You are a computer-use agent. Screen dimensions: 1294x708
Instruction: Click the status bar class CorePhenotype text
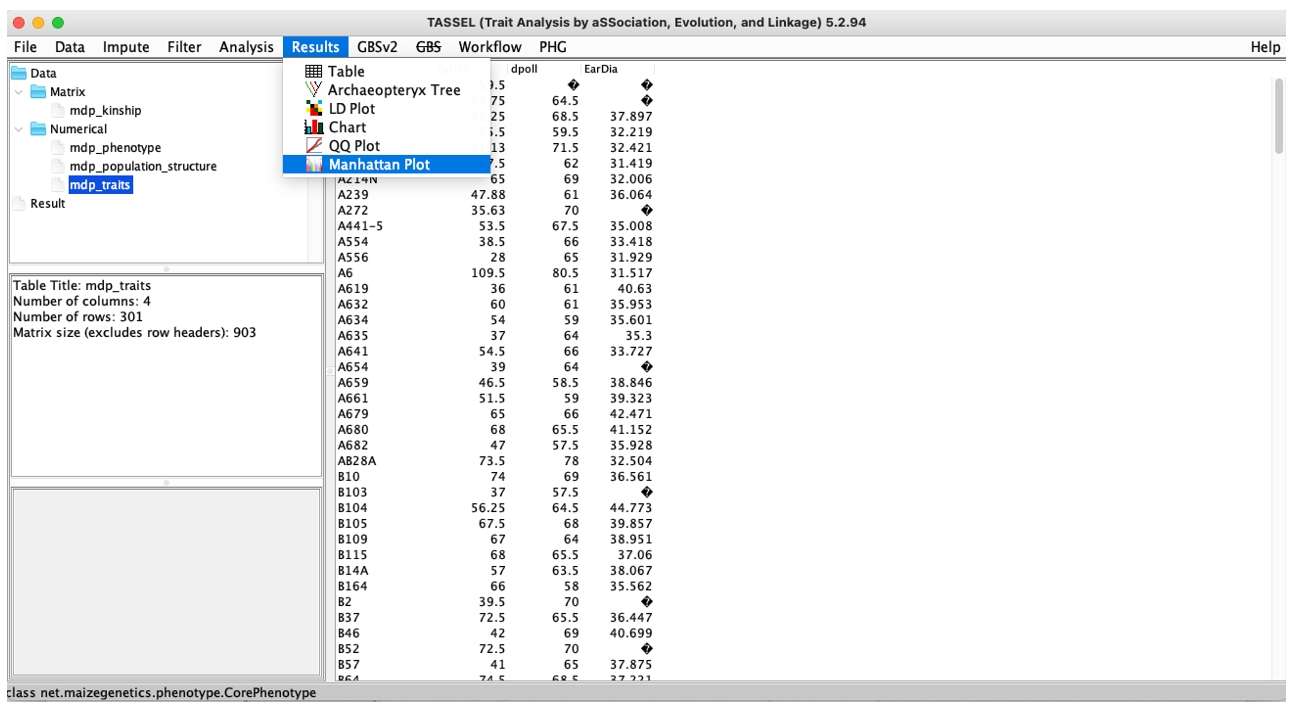pyautogui.click(x=161, y=692)
